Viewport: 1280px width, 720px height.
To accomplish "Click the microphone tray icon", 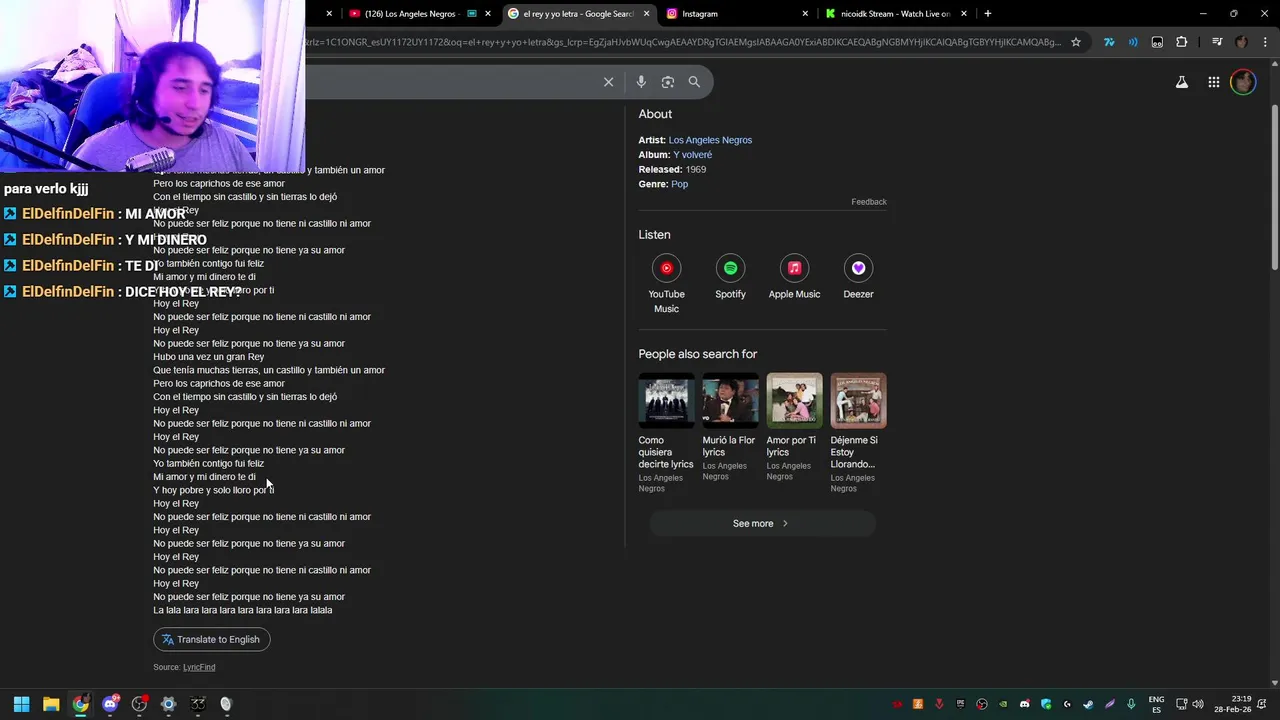I will coord(1131,704).
